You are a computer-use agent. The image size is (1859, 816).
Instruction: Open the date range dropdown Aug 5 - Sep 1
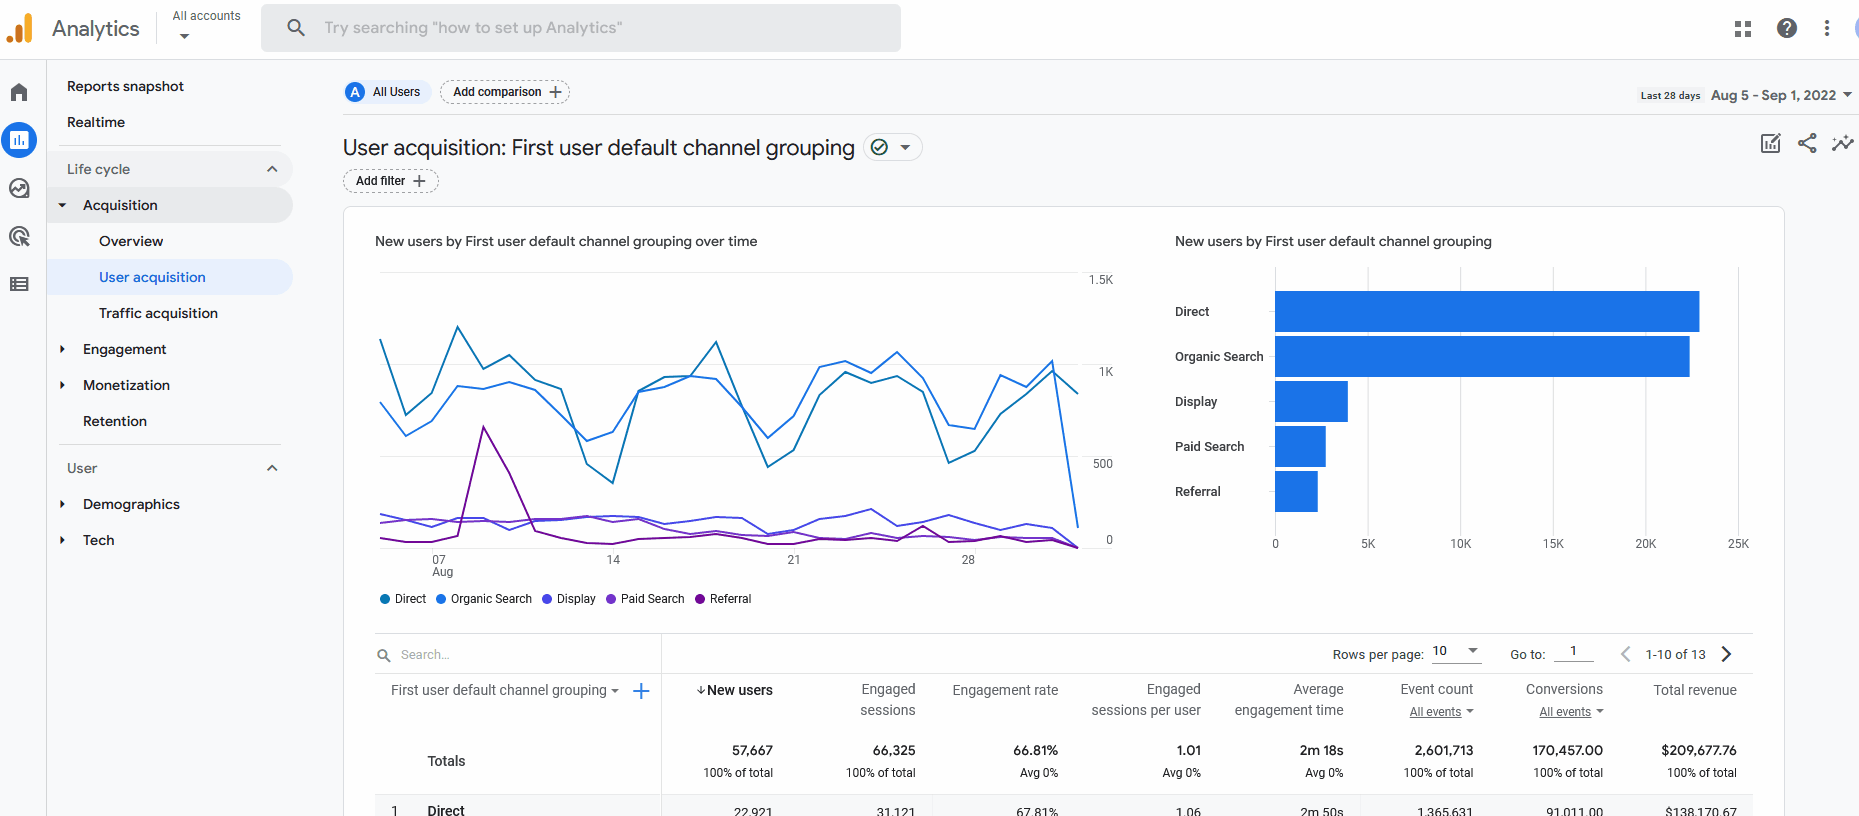coord(1781,95)
